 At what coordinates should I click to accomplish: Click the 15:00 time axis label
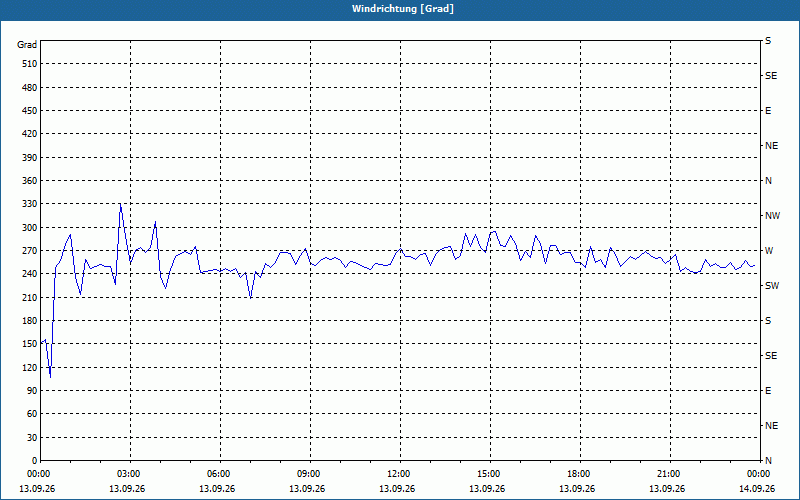(490, 474)
